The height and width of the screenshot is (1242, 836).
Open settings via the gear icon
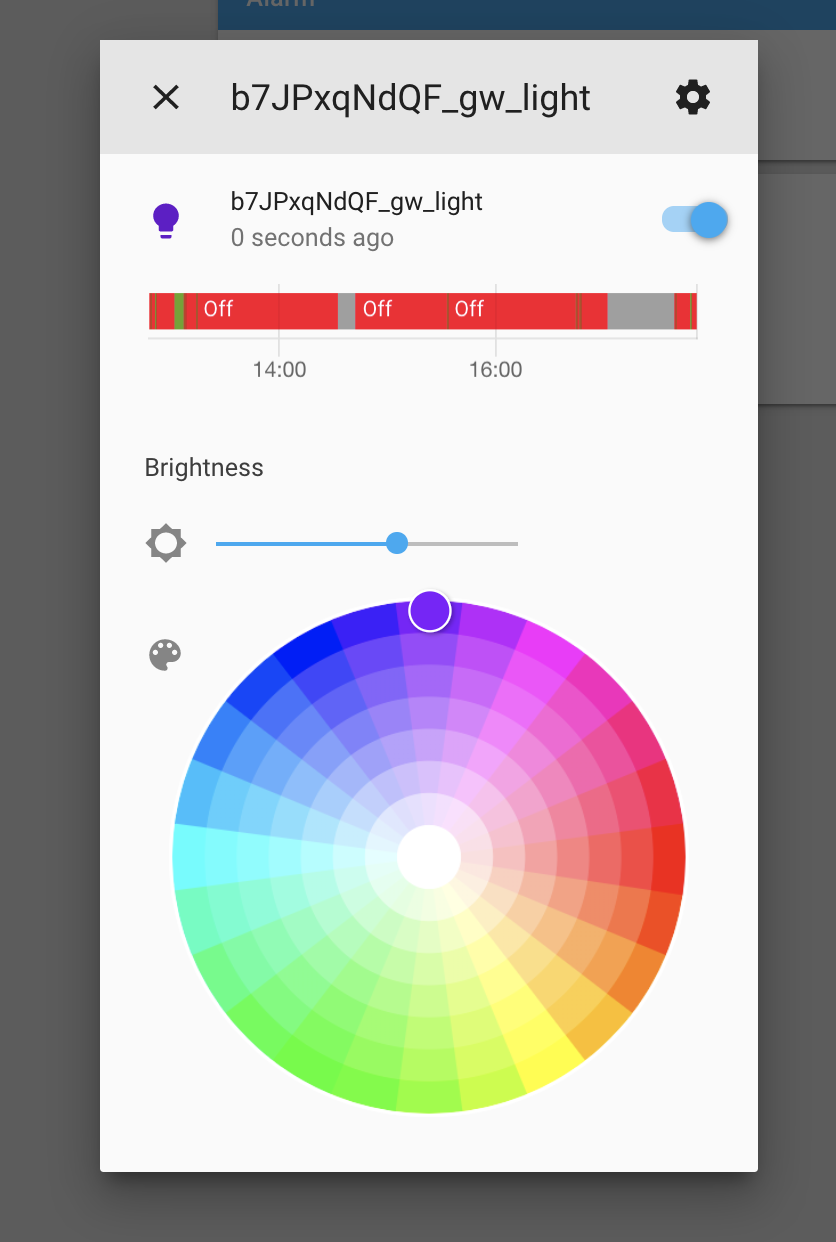pos(693,97)
